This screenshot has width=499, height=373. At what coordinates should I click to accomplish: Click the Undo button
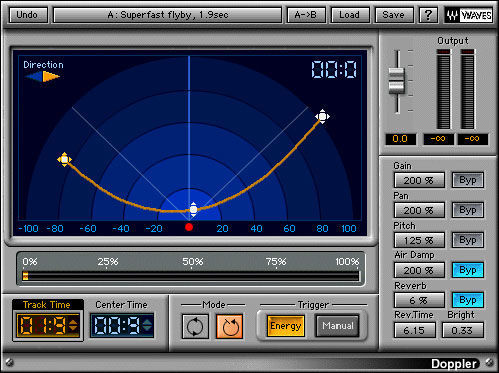point(28,15)
